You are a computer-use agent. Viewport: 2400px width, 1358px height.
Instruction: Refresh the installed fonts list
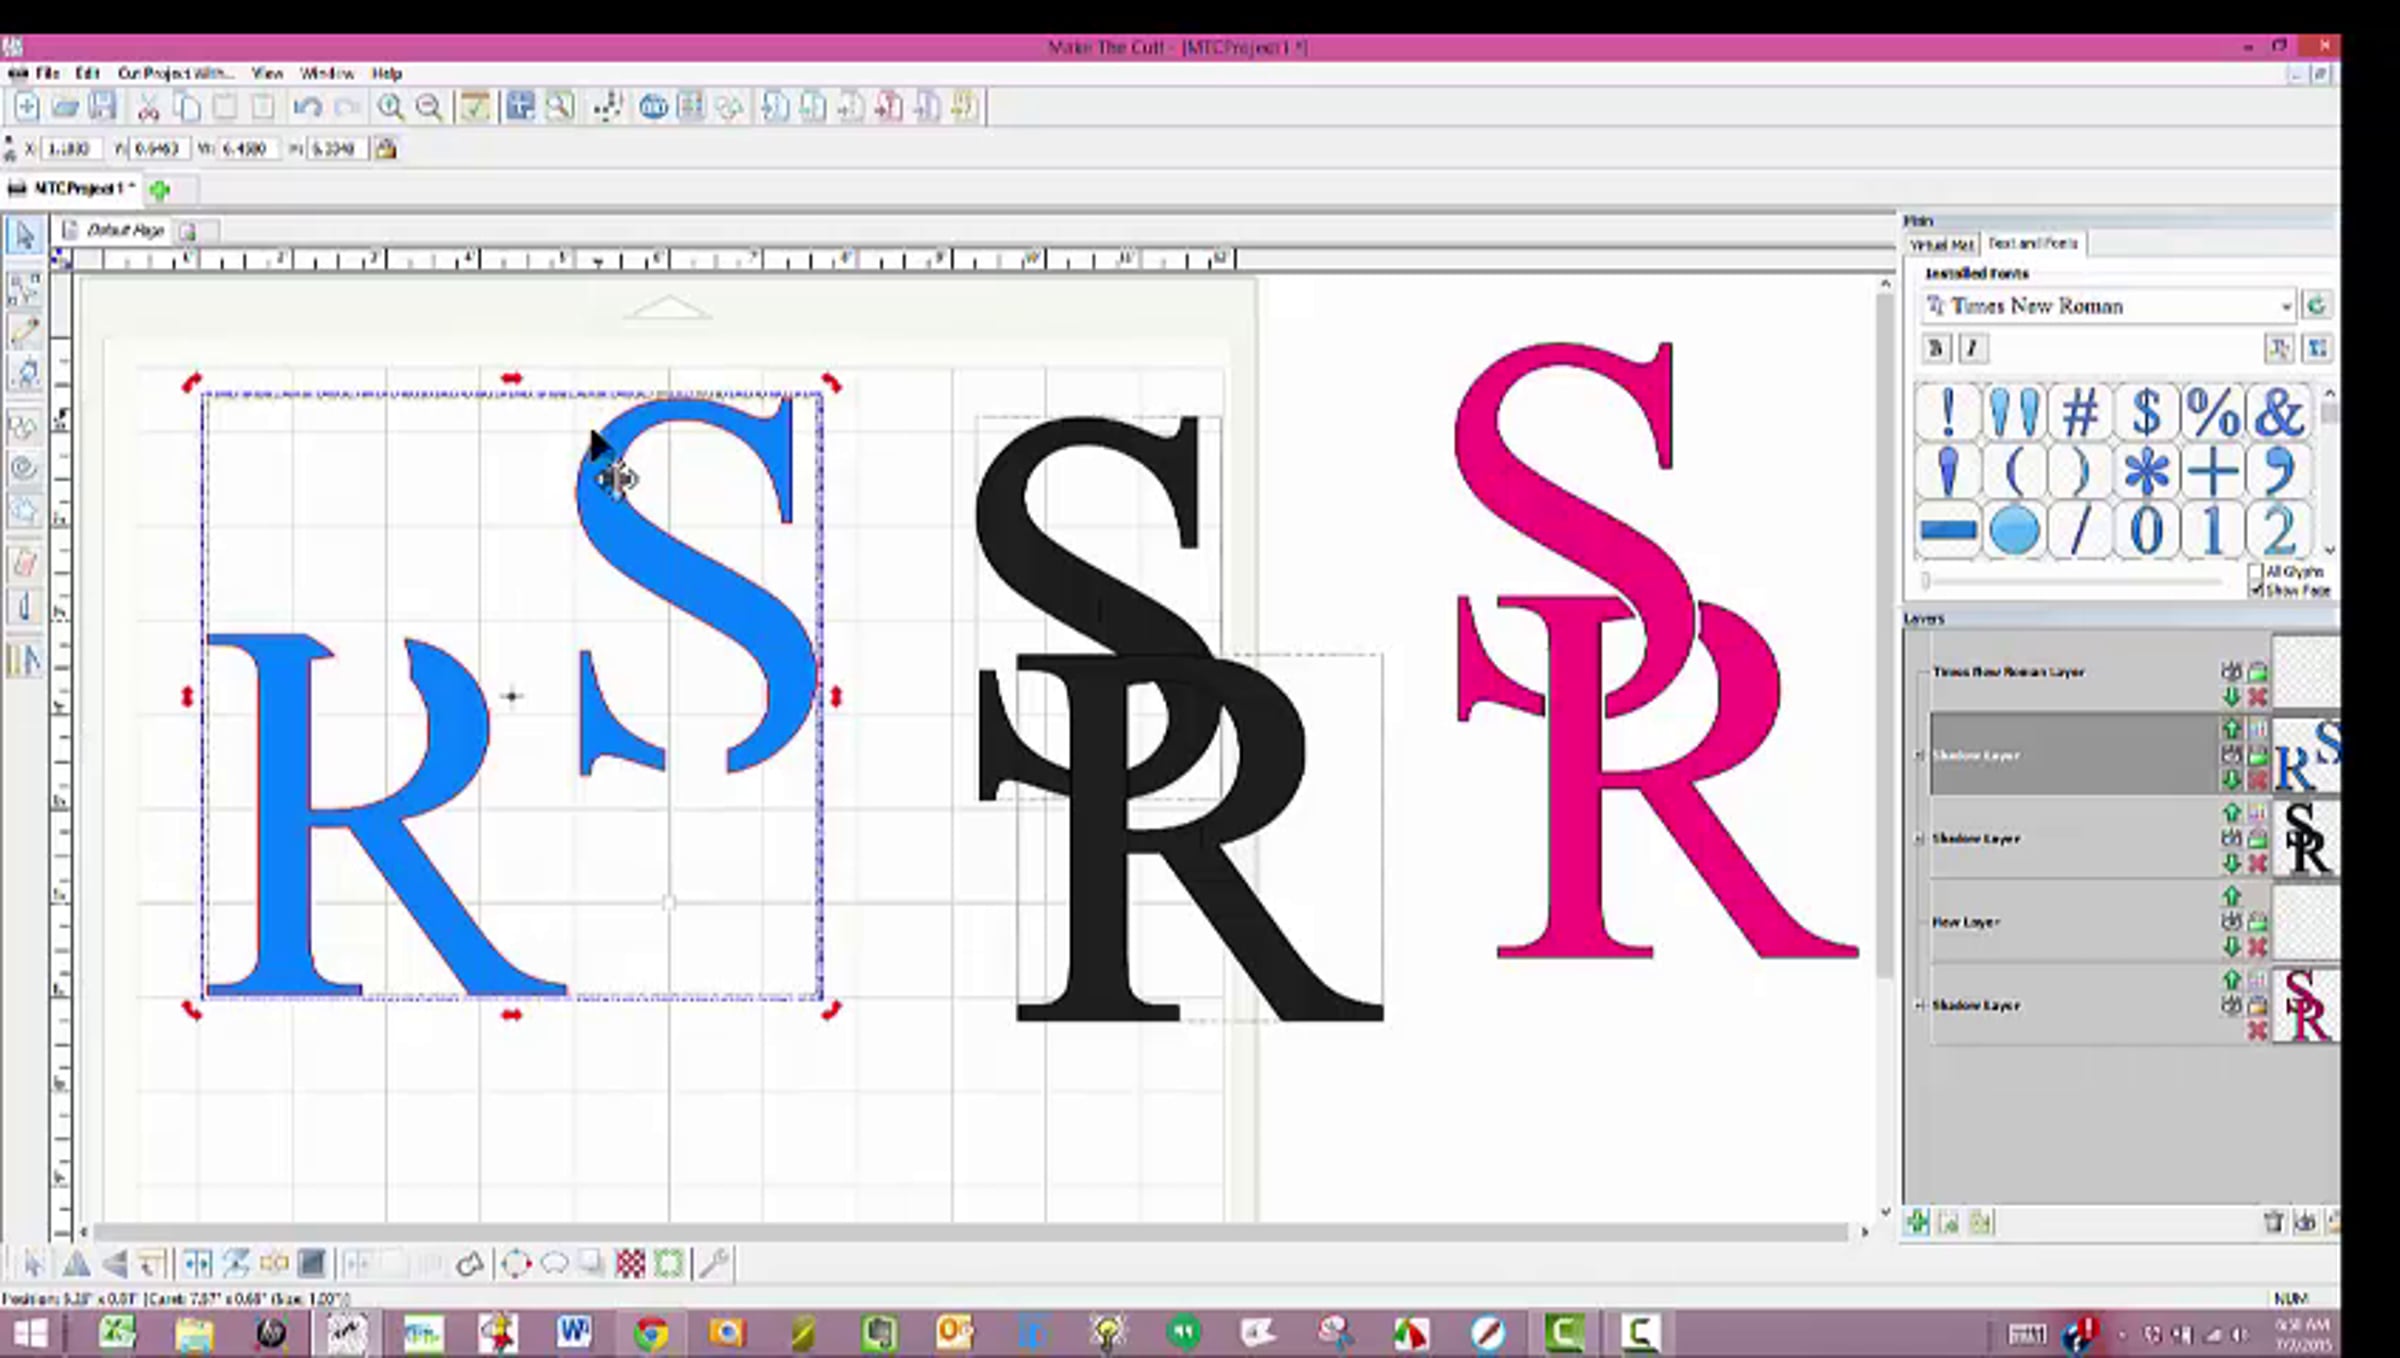coord(2316,305)
